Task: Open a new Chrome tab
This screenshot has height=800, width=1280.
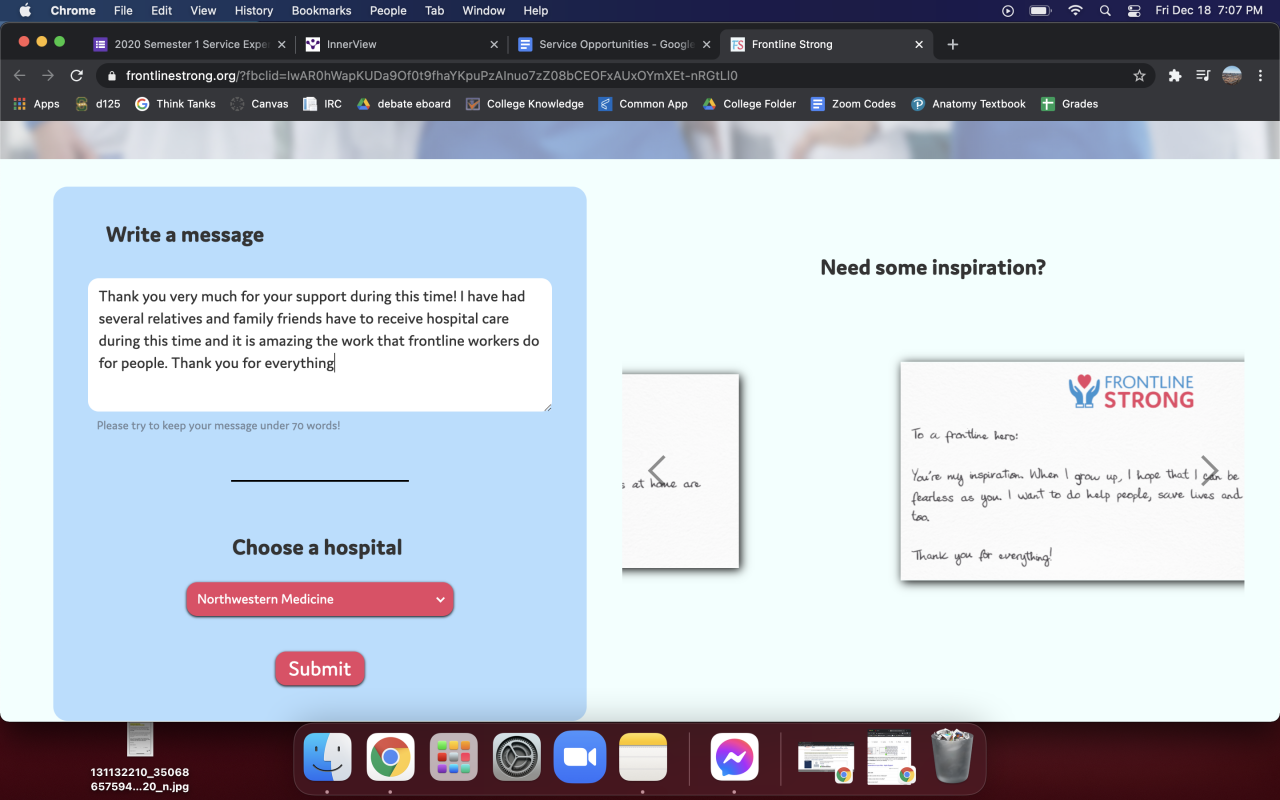Action: point(953,44)
